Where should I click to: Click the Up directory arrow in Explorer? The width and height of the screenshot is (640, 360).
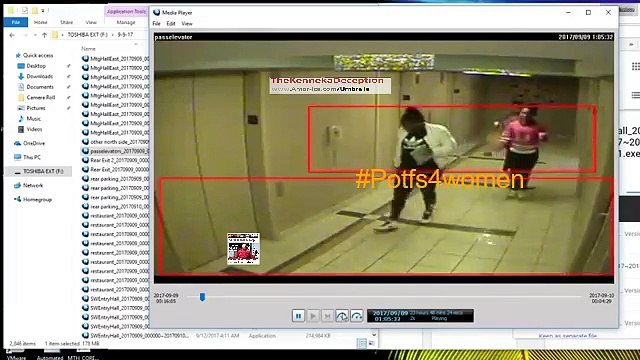click(44, 35)
